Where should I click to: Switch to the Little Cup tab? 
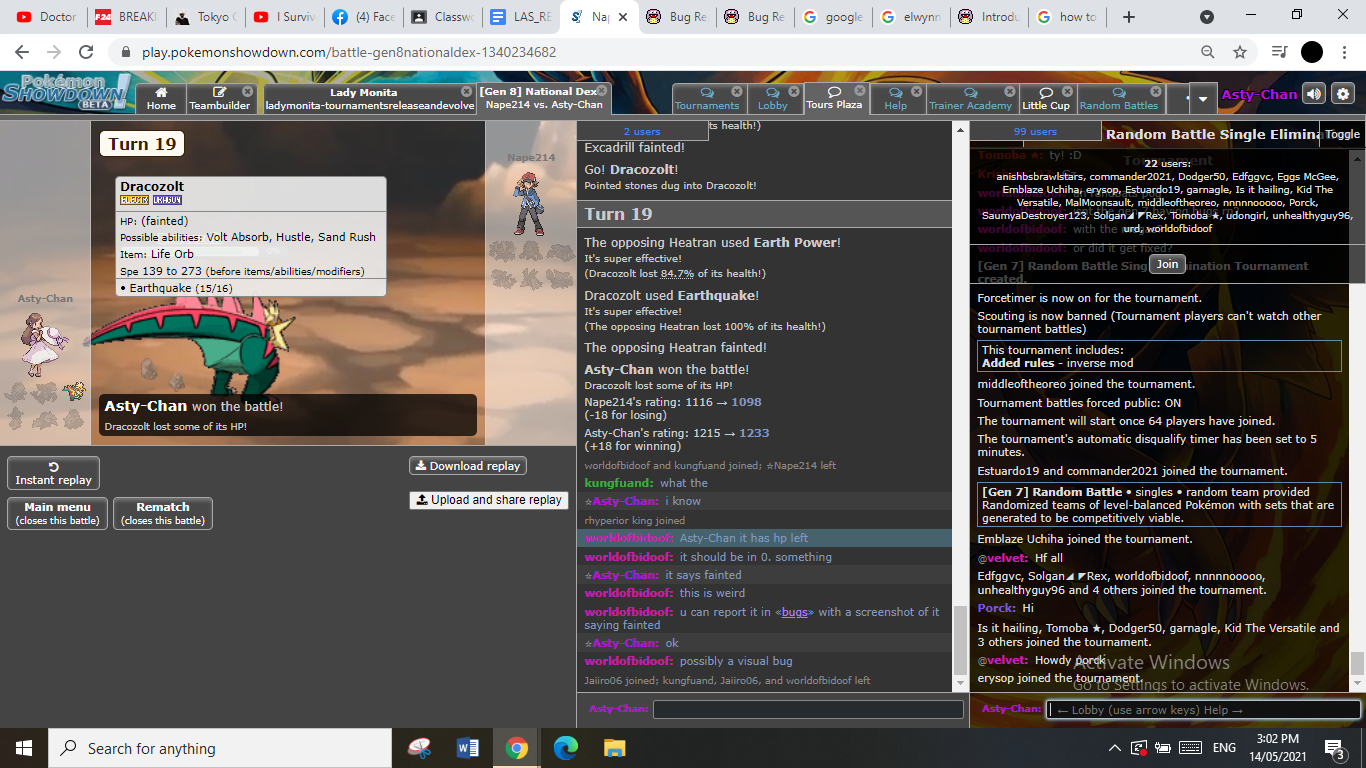point(1046,98)
